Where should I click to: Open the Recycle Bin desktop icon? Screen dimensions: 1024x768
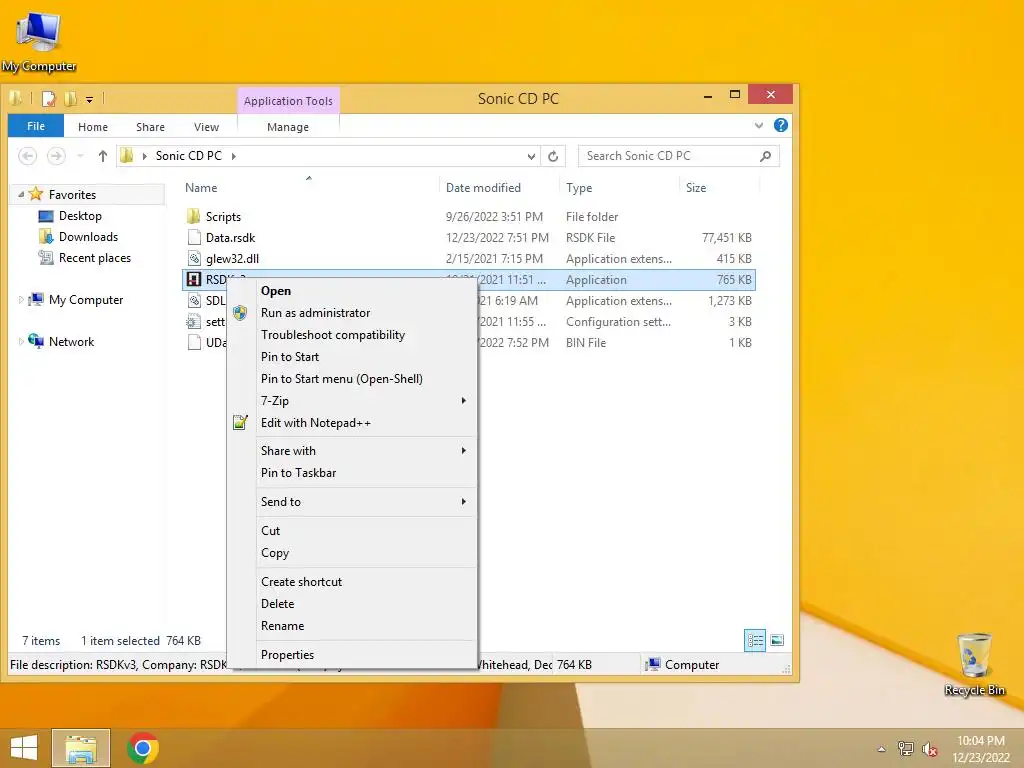click(974, 664)
